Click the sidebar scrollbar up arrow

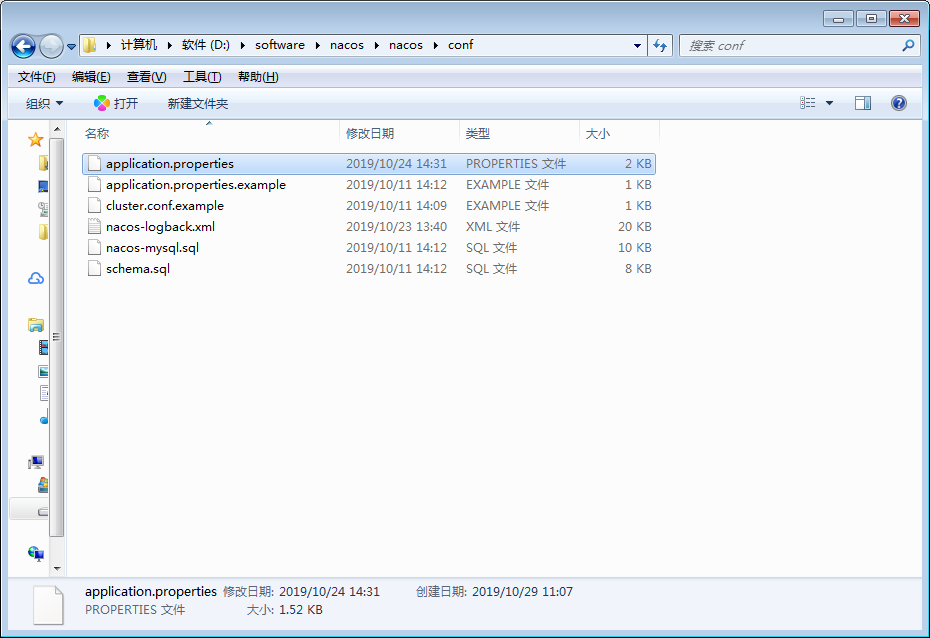pyautogui.click(x=57, y=129)
